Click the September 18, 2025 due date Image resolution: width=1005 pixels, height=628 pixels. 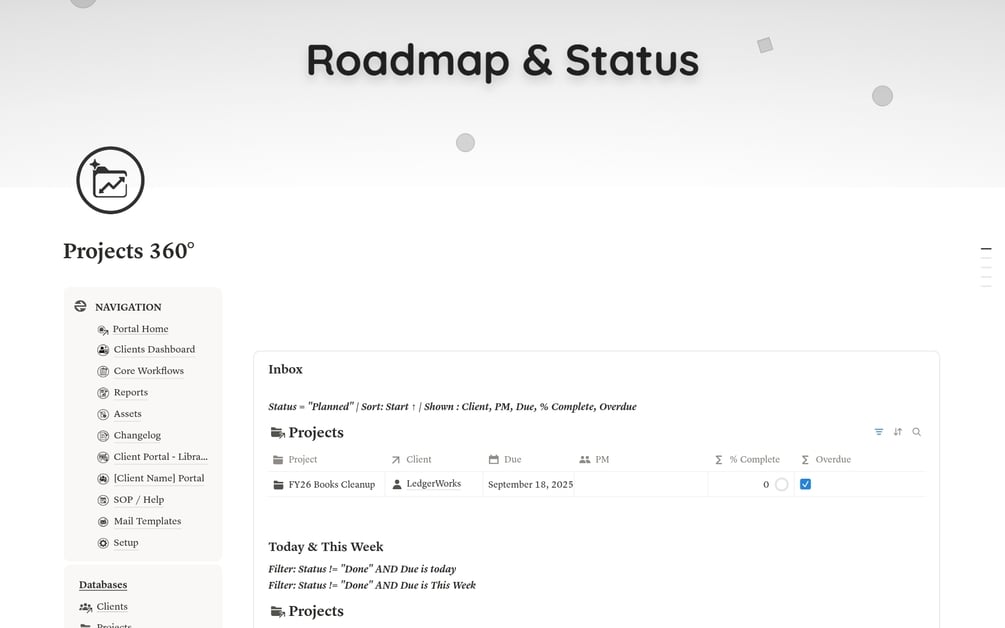531,485
